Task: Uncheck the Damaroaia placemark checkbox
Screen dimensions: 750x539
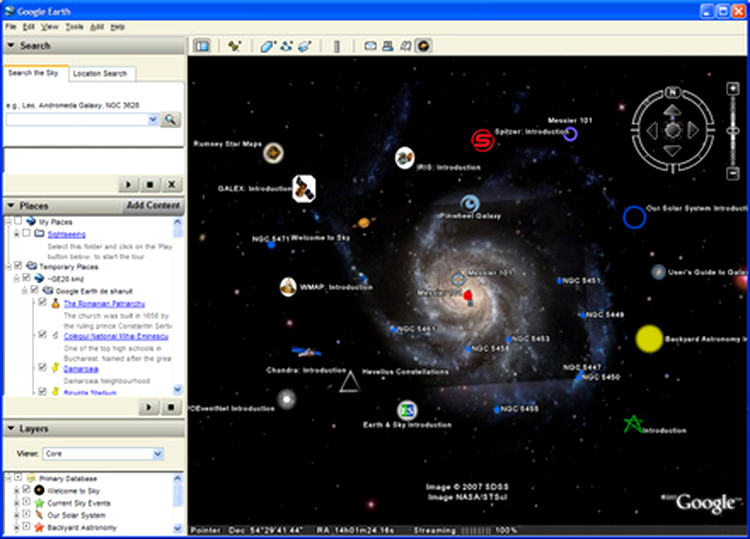Action: (43, 367)
